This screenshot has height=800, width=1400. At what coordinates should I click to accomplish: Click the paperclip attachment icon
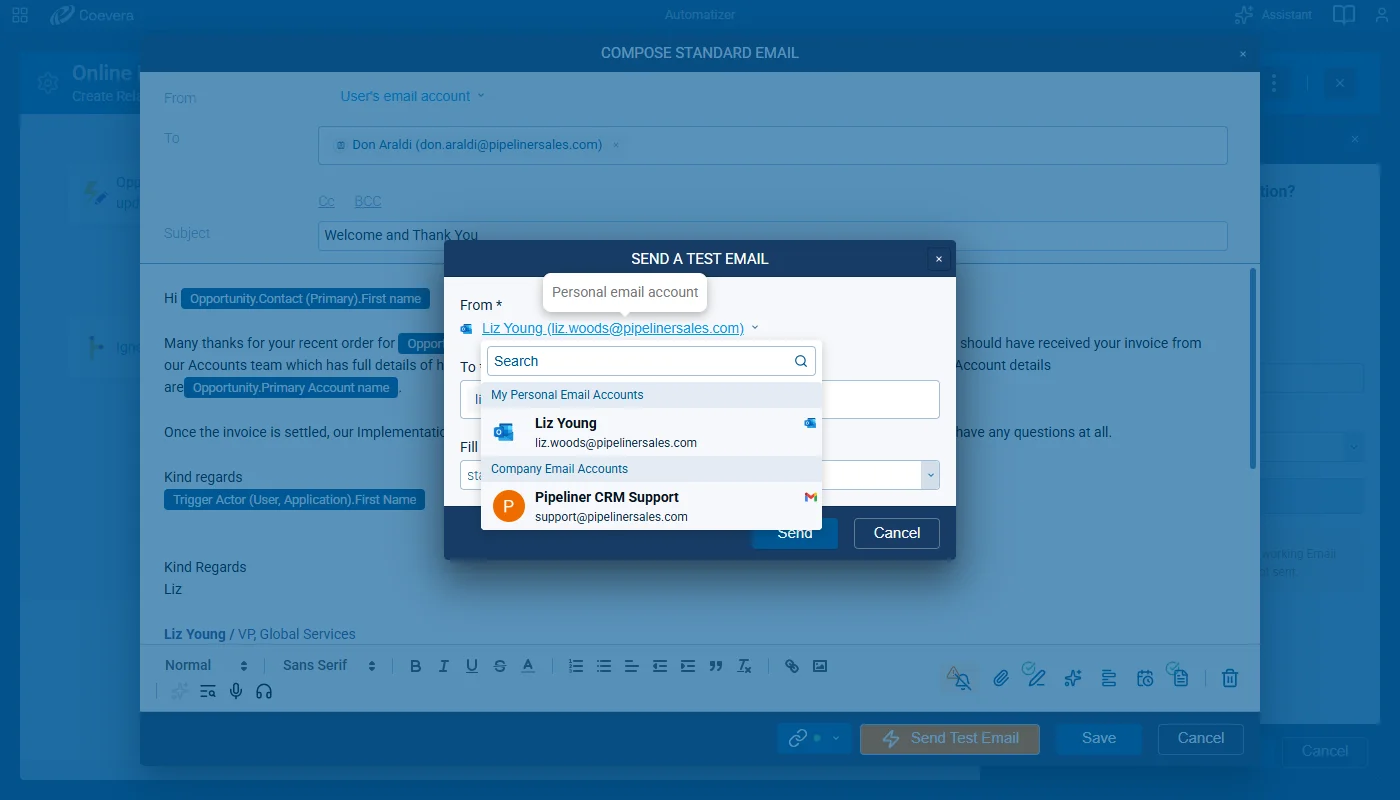click(x=1000, y=678)
